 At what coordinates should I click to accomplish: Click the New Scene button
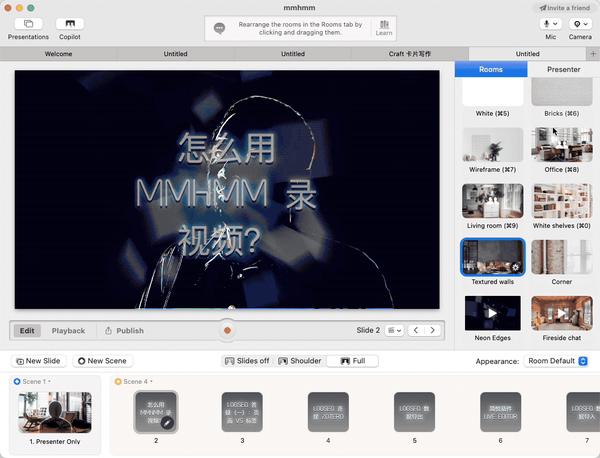[102, 361]
